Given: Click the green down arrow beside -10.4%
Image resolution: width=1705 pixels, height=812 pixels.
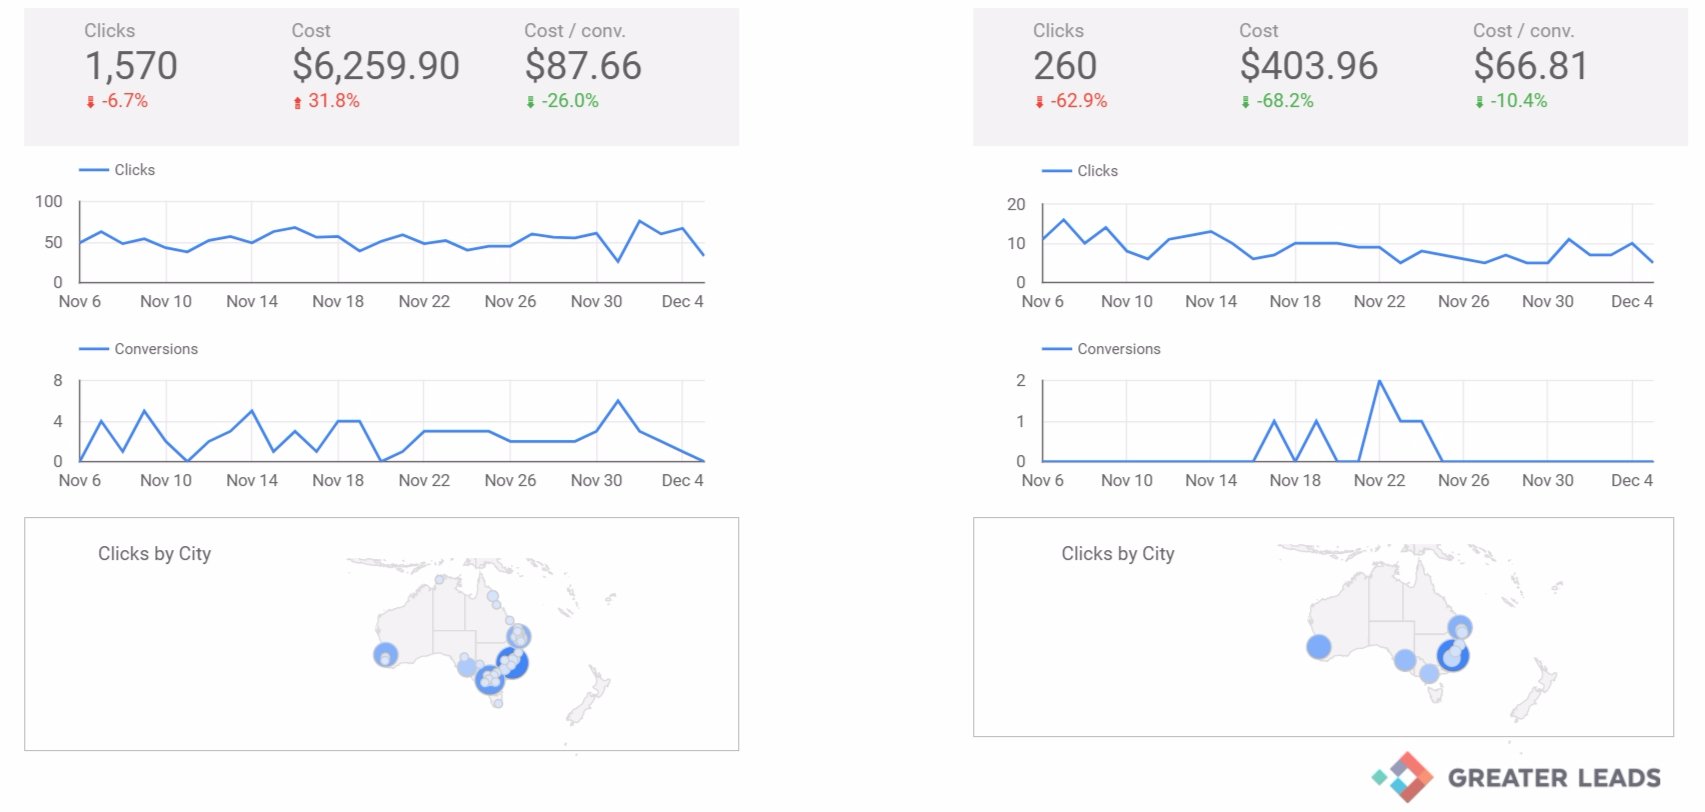Looking at the screenshot, I should [1480, 102].
